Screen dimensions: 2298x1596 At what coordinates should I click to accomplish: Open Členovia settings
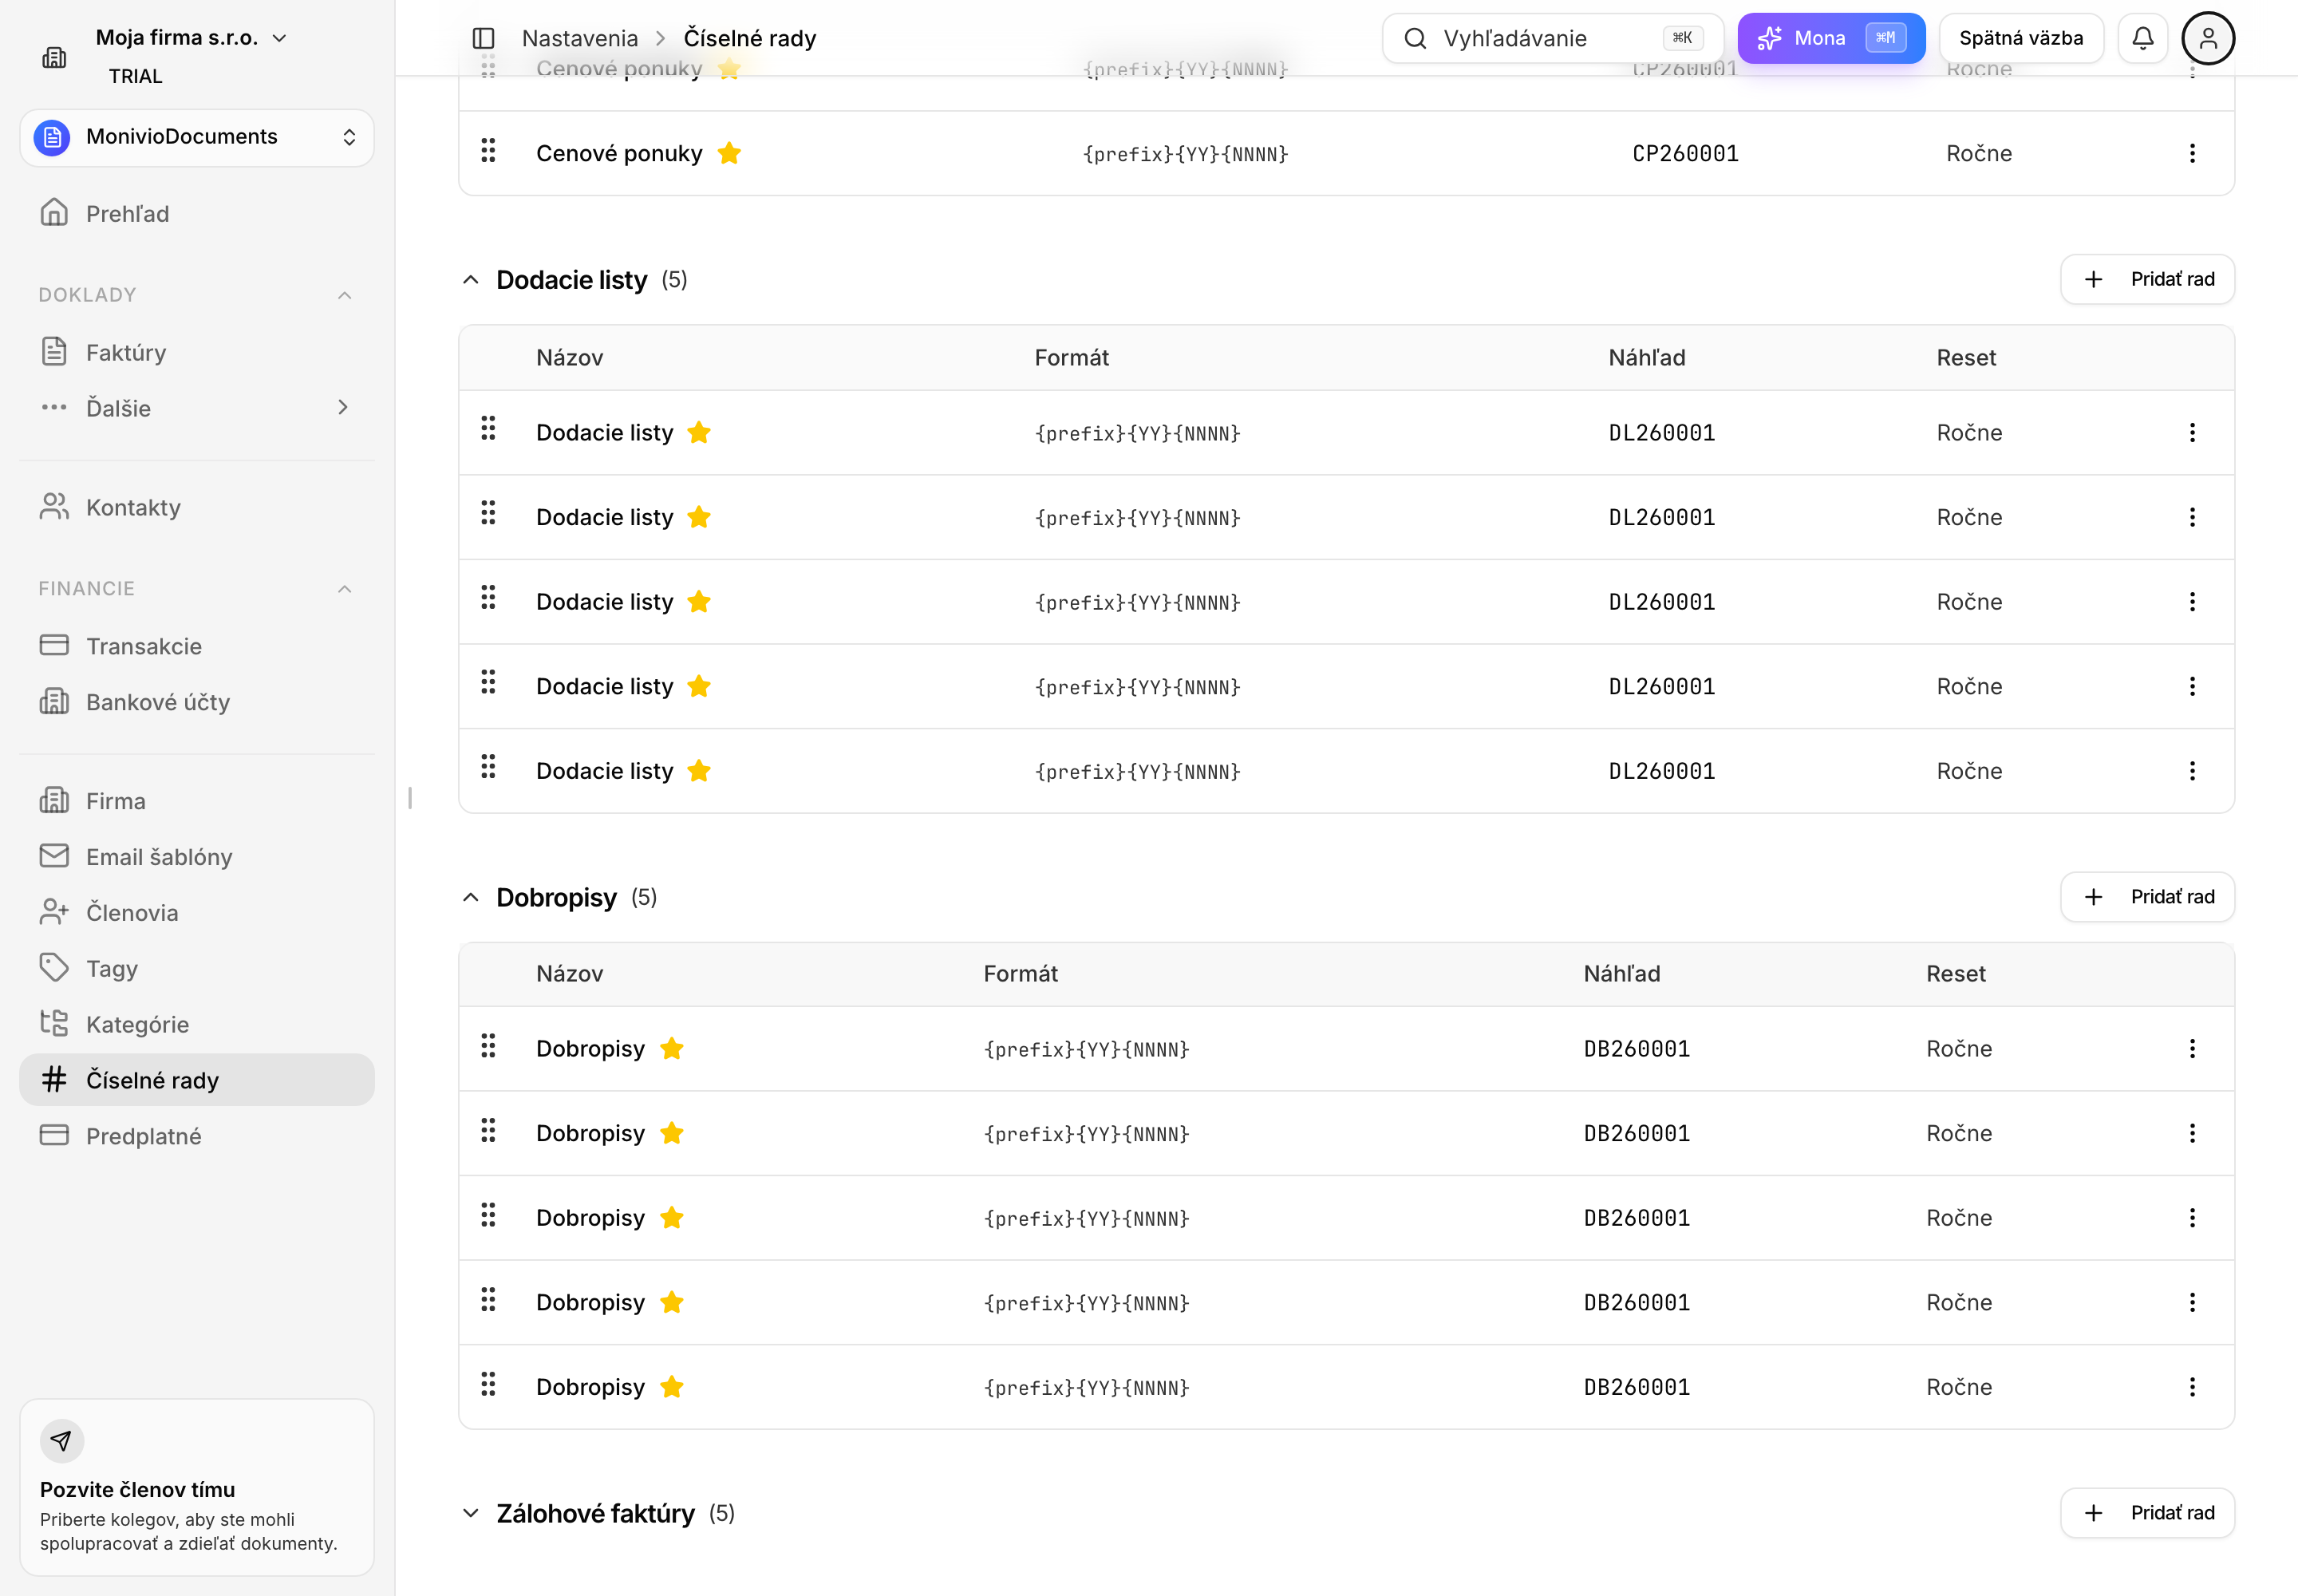[x=197, y=912]
